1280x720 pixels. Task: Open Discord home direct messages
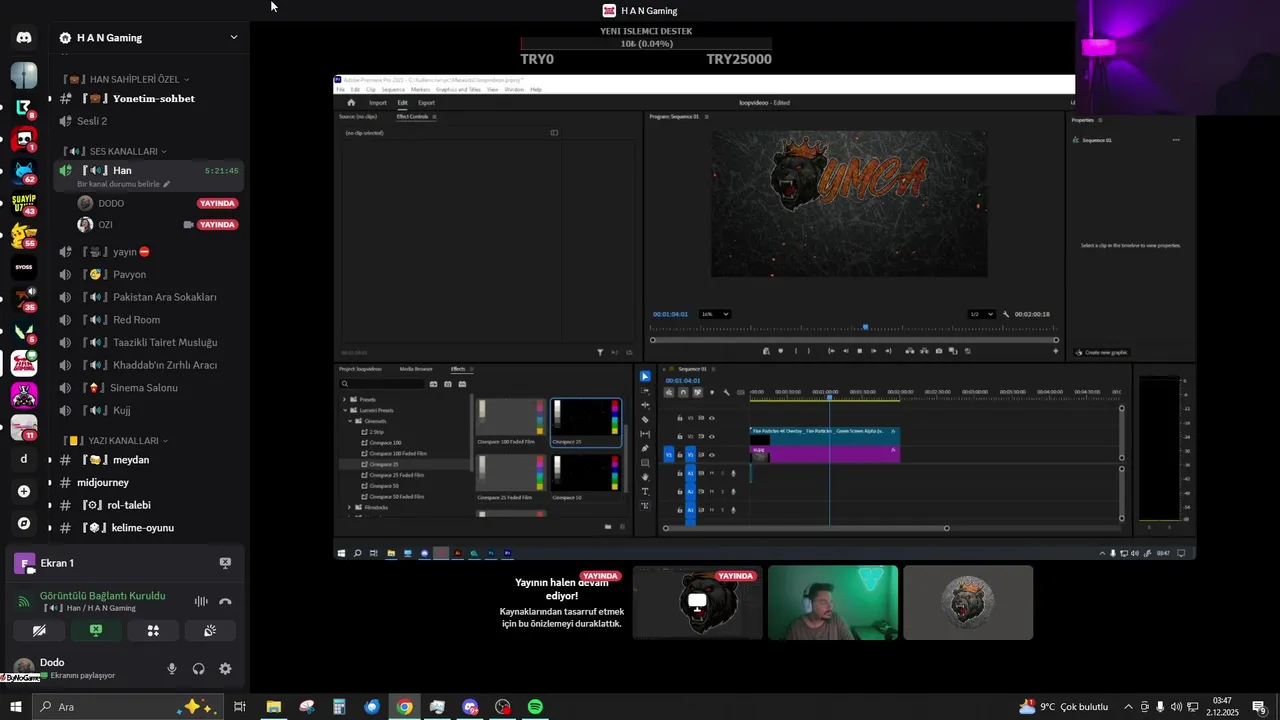pos(24,37)
